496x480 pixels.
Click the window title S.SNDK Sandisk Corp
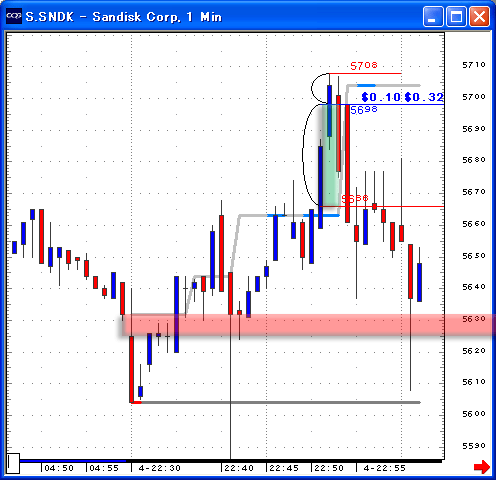(x=124, y=17)
